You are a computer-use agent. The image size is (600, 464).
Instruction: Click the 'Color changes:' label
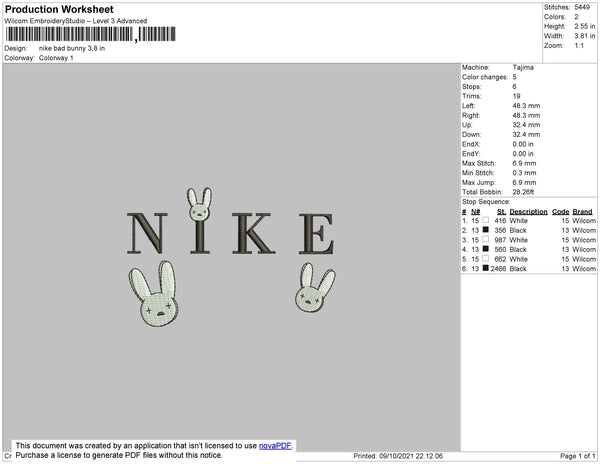click(x=485, y=77)
